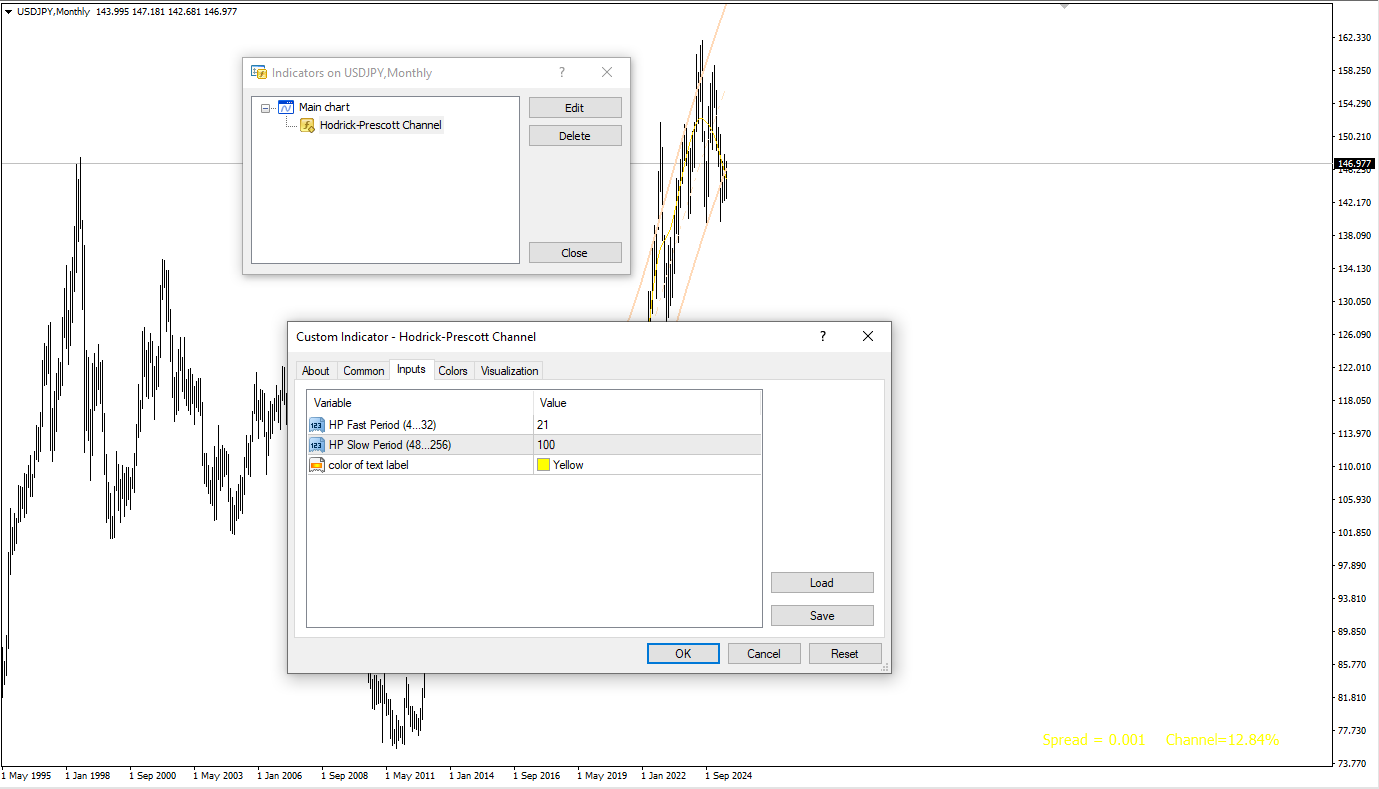
Task: Open the Colors tab
Action: [x=453, y=371]
